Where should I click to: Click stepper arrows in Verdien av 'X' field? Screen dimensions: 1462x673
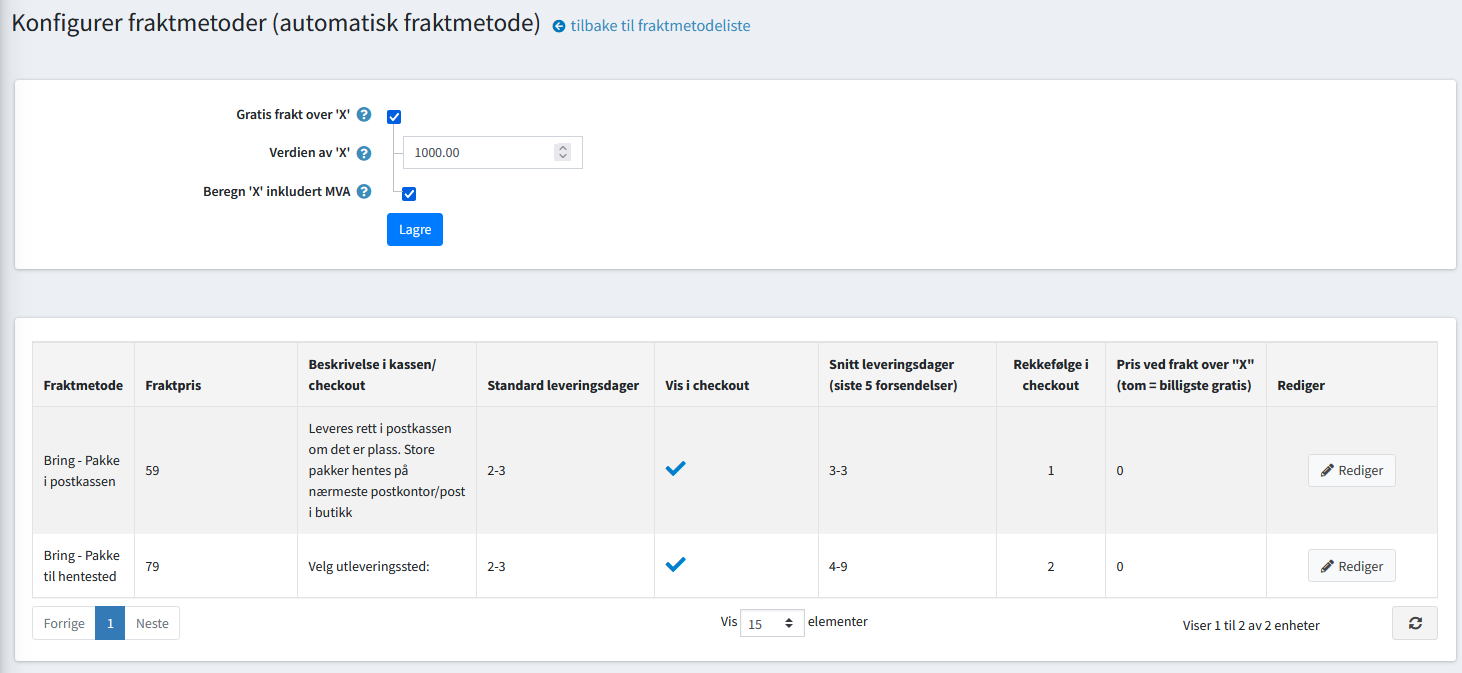tap(563, 152)
